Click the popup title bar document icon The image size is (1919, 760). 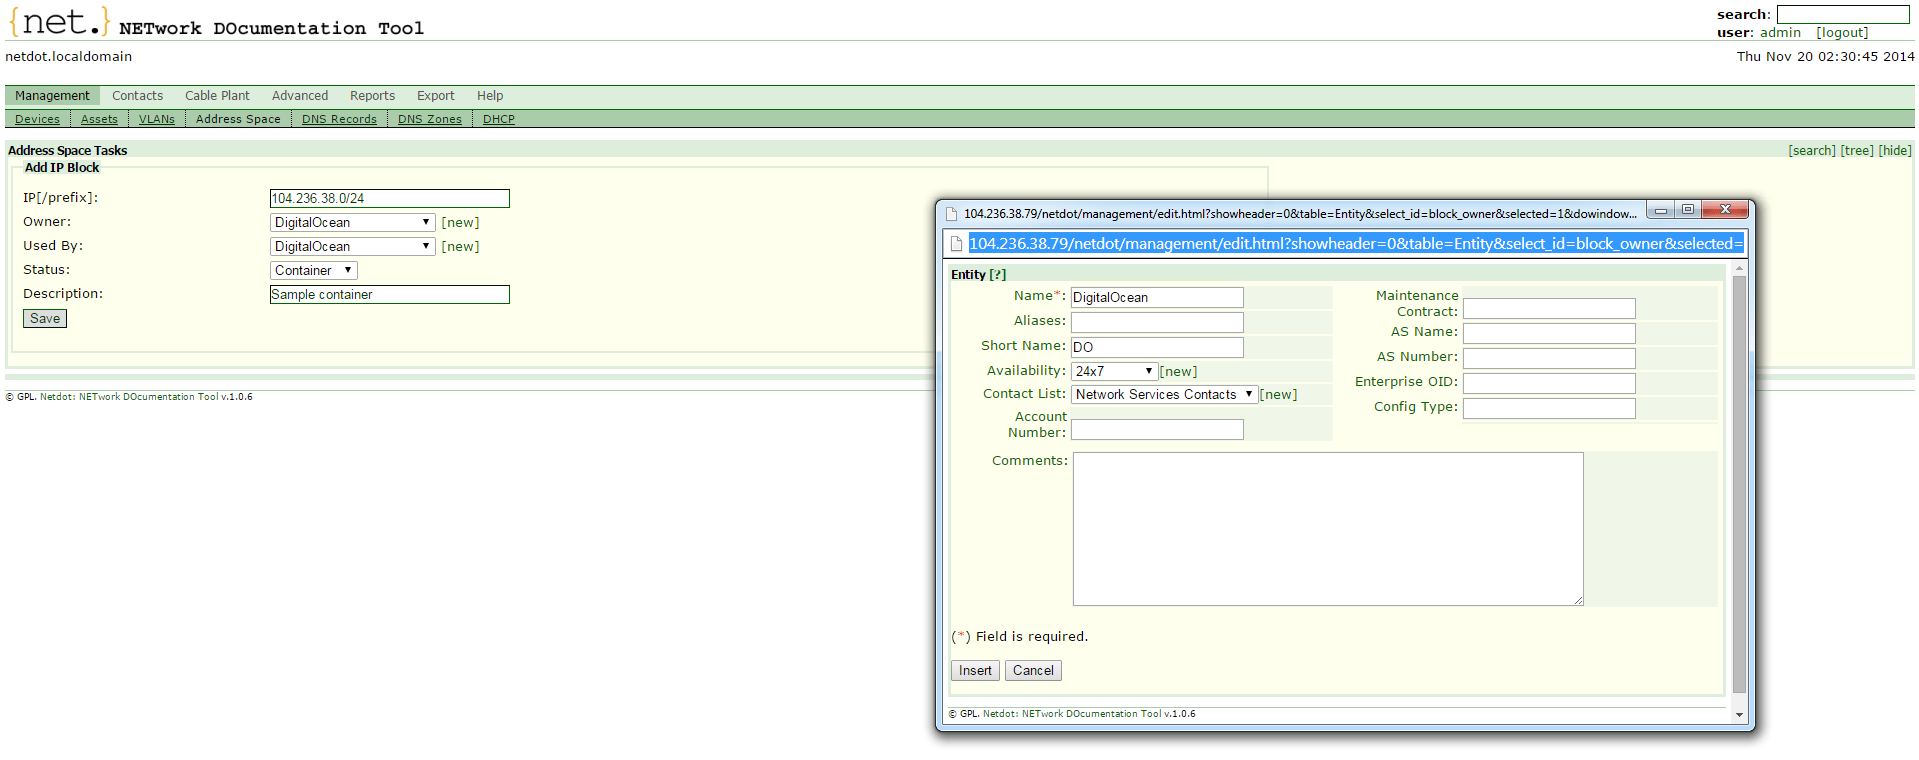952,214
